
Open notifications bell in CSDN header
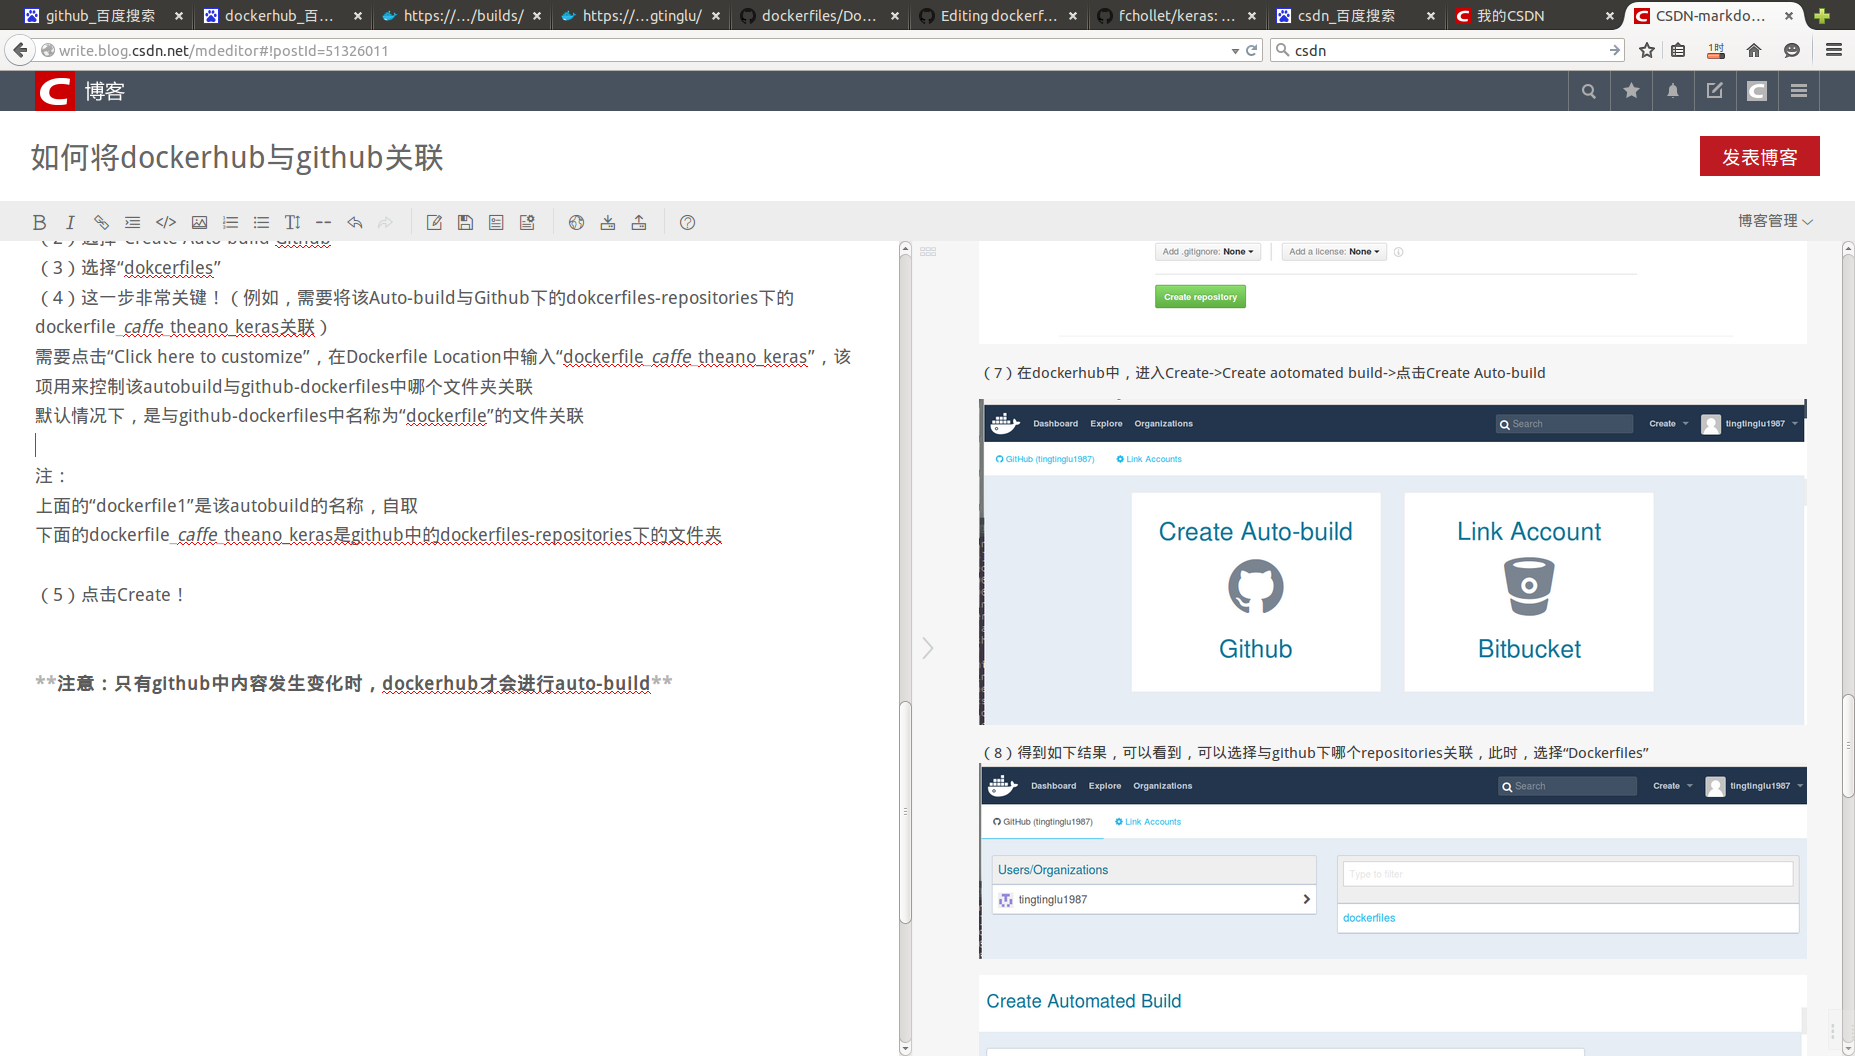(1673, 91)
